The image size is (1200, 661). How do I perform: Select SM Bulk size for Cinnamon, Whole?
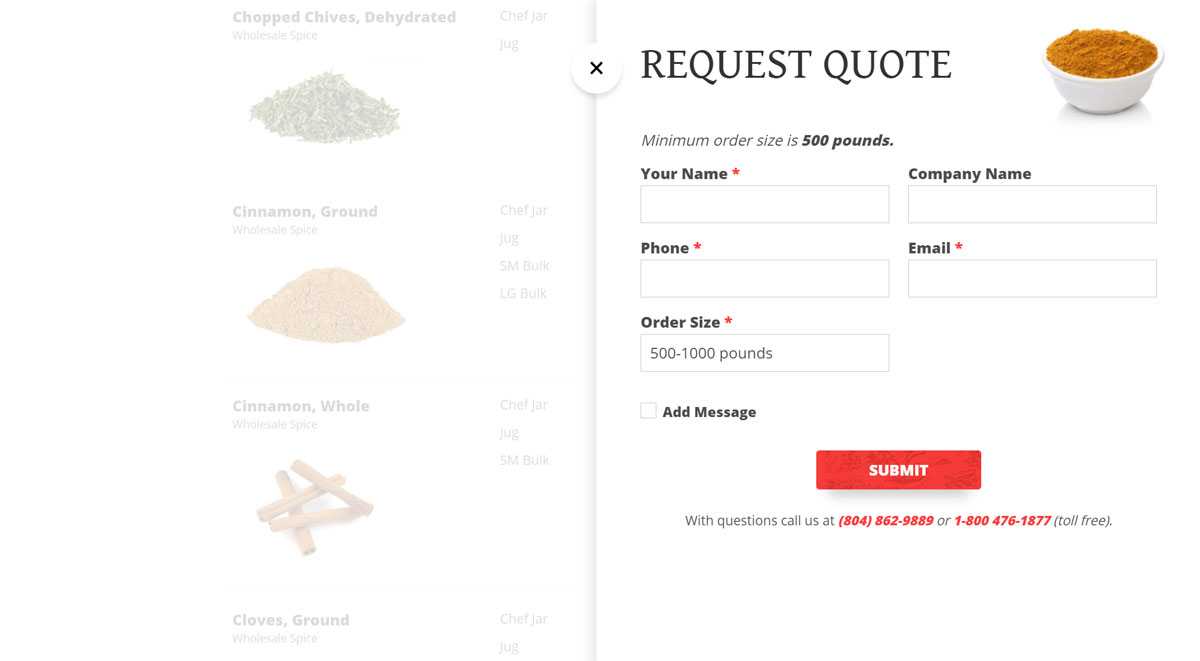click(524, 460)
